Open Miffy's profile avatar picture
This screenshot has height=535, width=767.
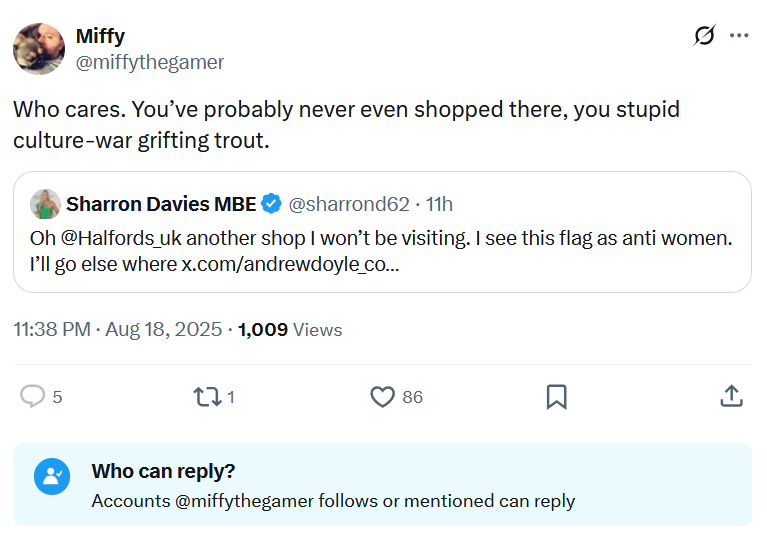39,49
